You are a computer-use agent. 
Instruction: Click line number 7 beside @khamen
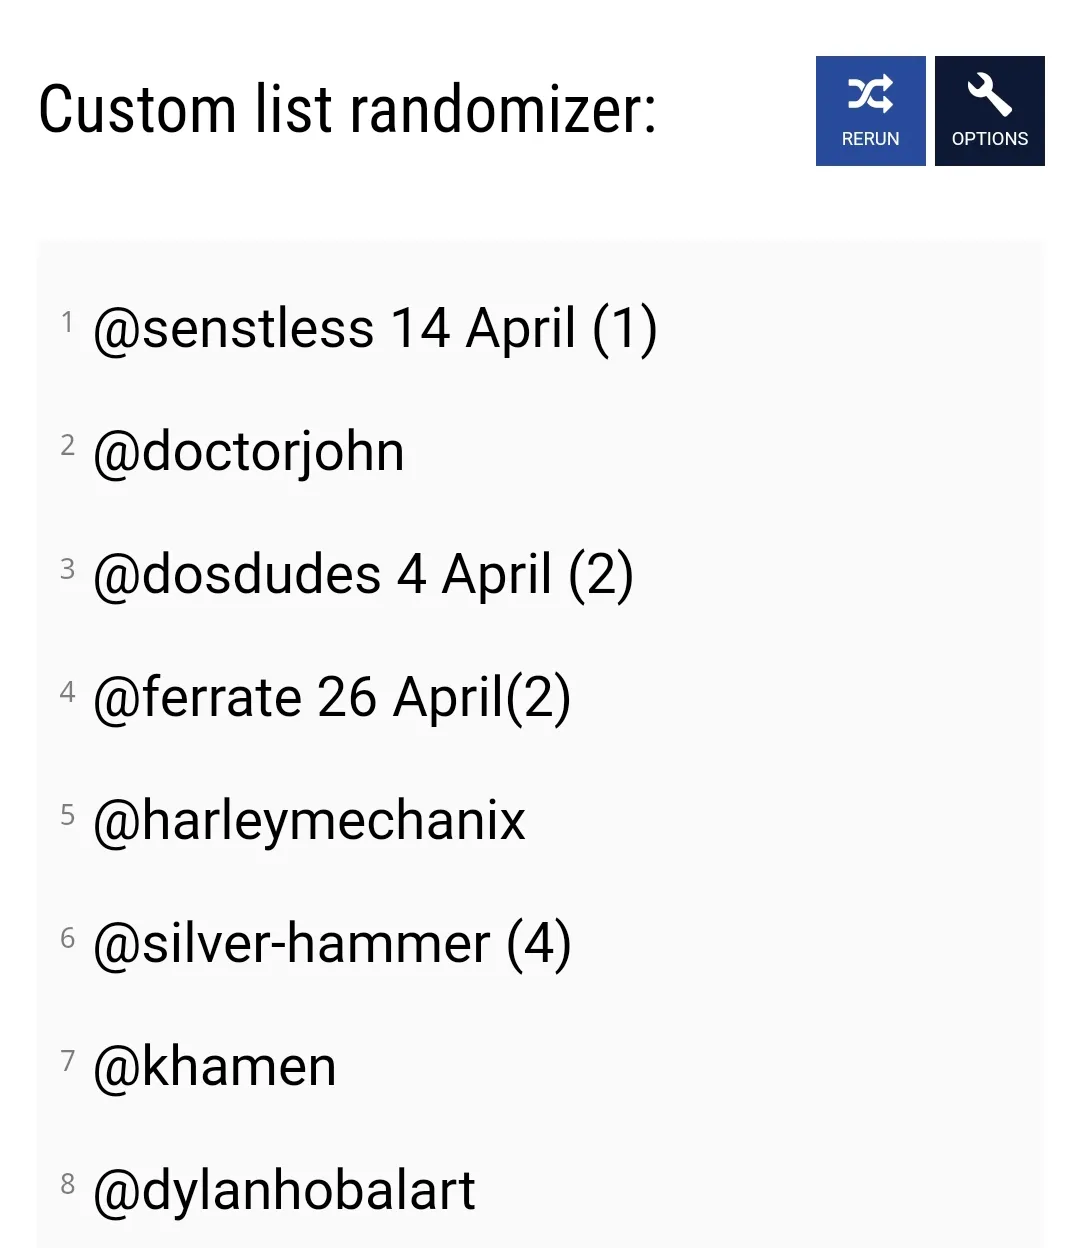67,1060
